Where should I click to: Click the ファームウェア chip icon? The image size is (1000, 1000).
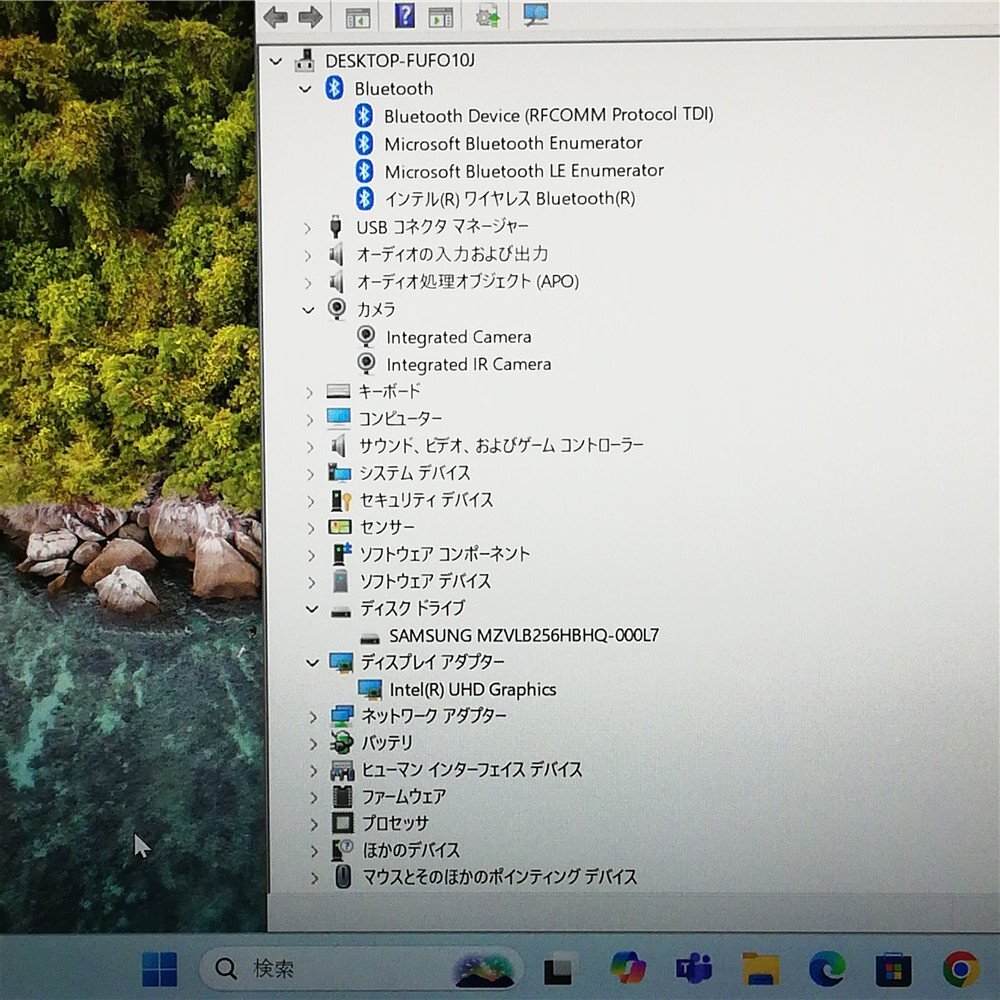pos(342,797)
